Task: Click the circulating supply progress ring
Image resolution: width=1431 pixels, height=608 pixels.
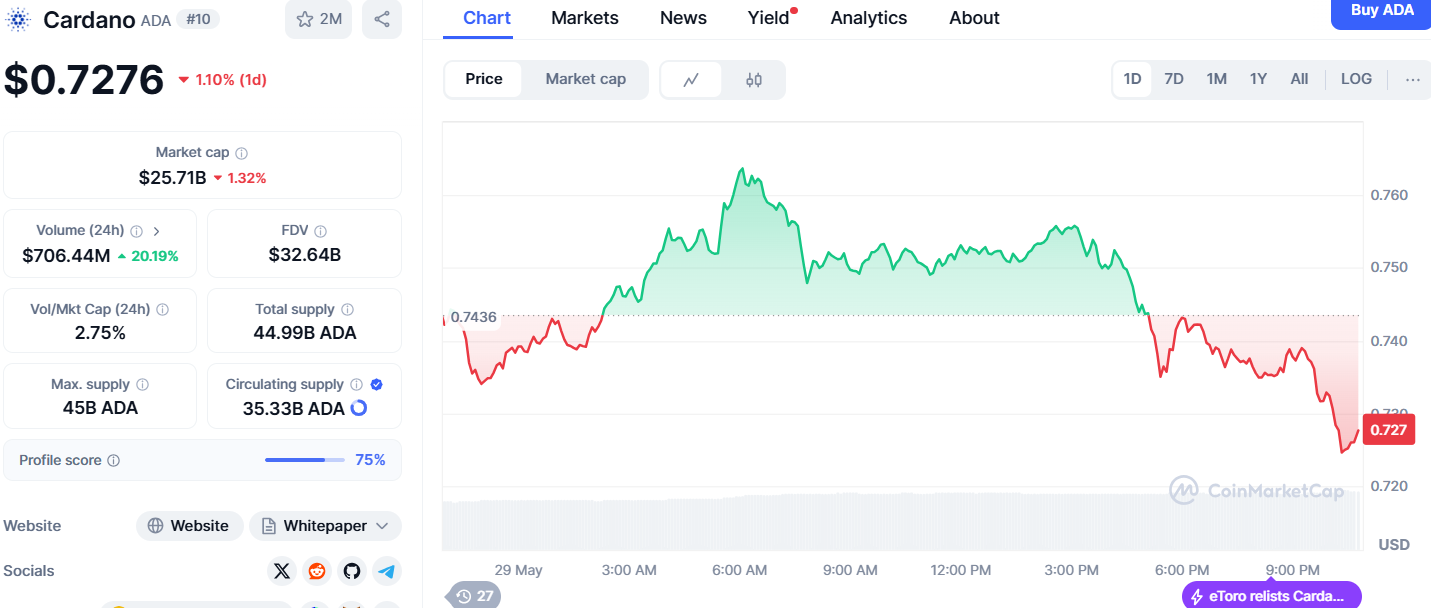Action: tap(358, 408)
